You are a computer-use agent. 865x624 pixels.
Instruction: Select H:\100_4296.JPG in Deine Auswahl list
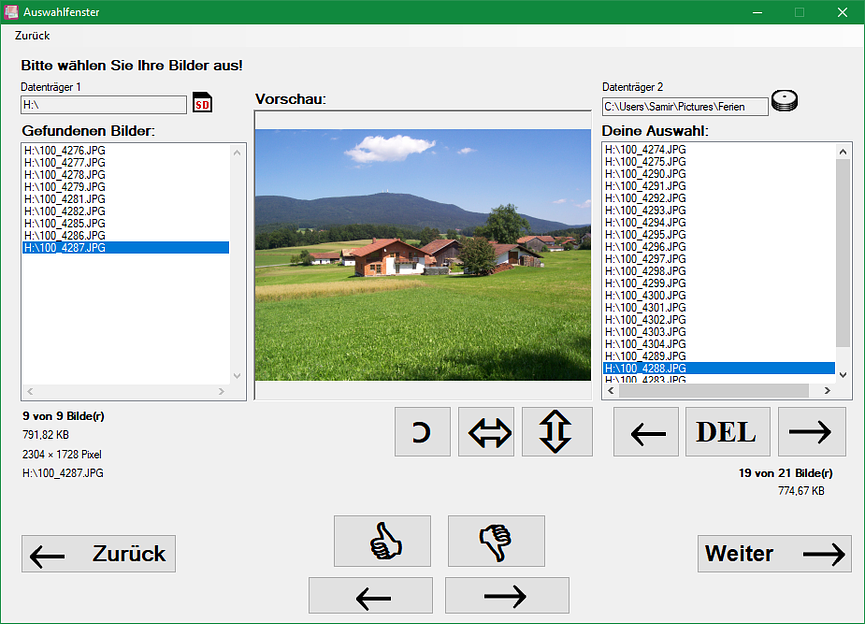[x=646, y=247]
